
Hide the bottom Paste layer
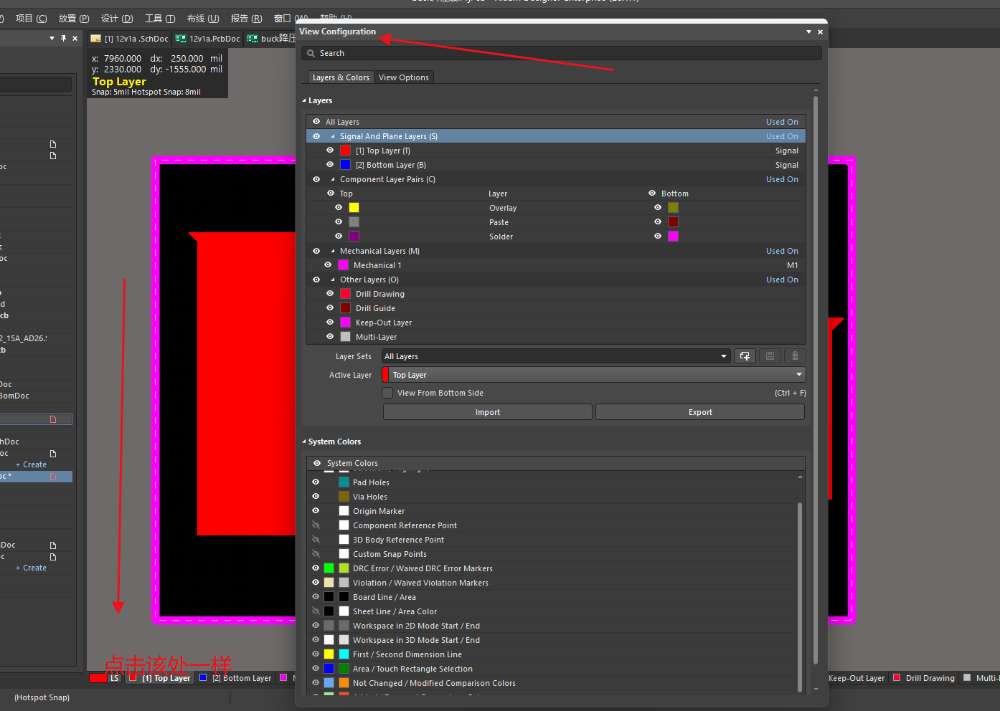tap(658, 221)
